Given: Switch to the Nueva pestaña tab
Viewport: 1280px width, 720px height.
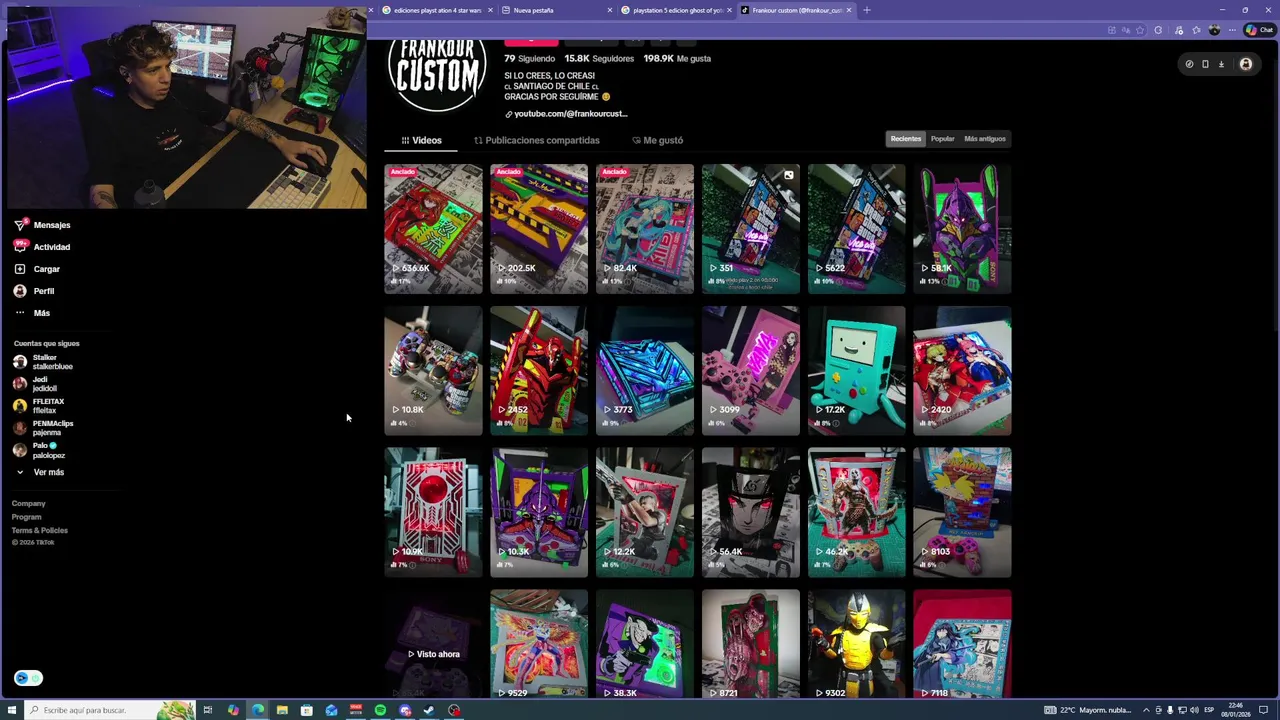Looking at the screenshot, I should pos(557,10).
